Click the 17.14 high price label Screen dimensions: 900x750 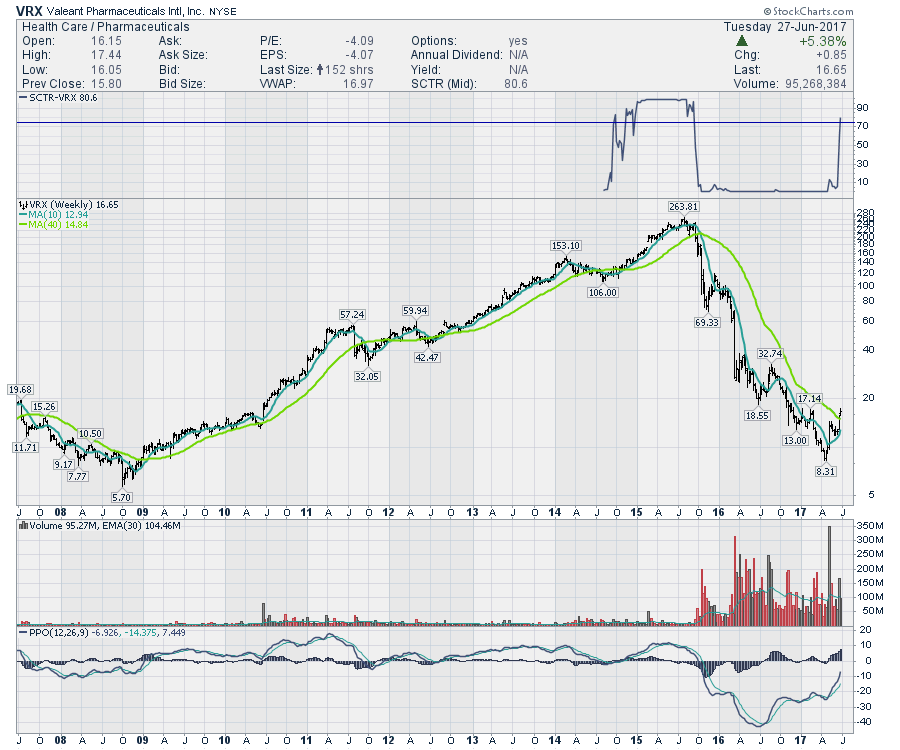click(809, 398)
